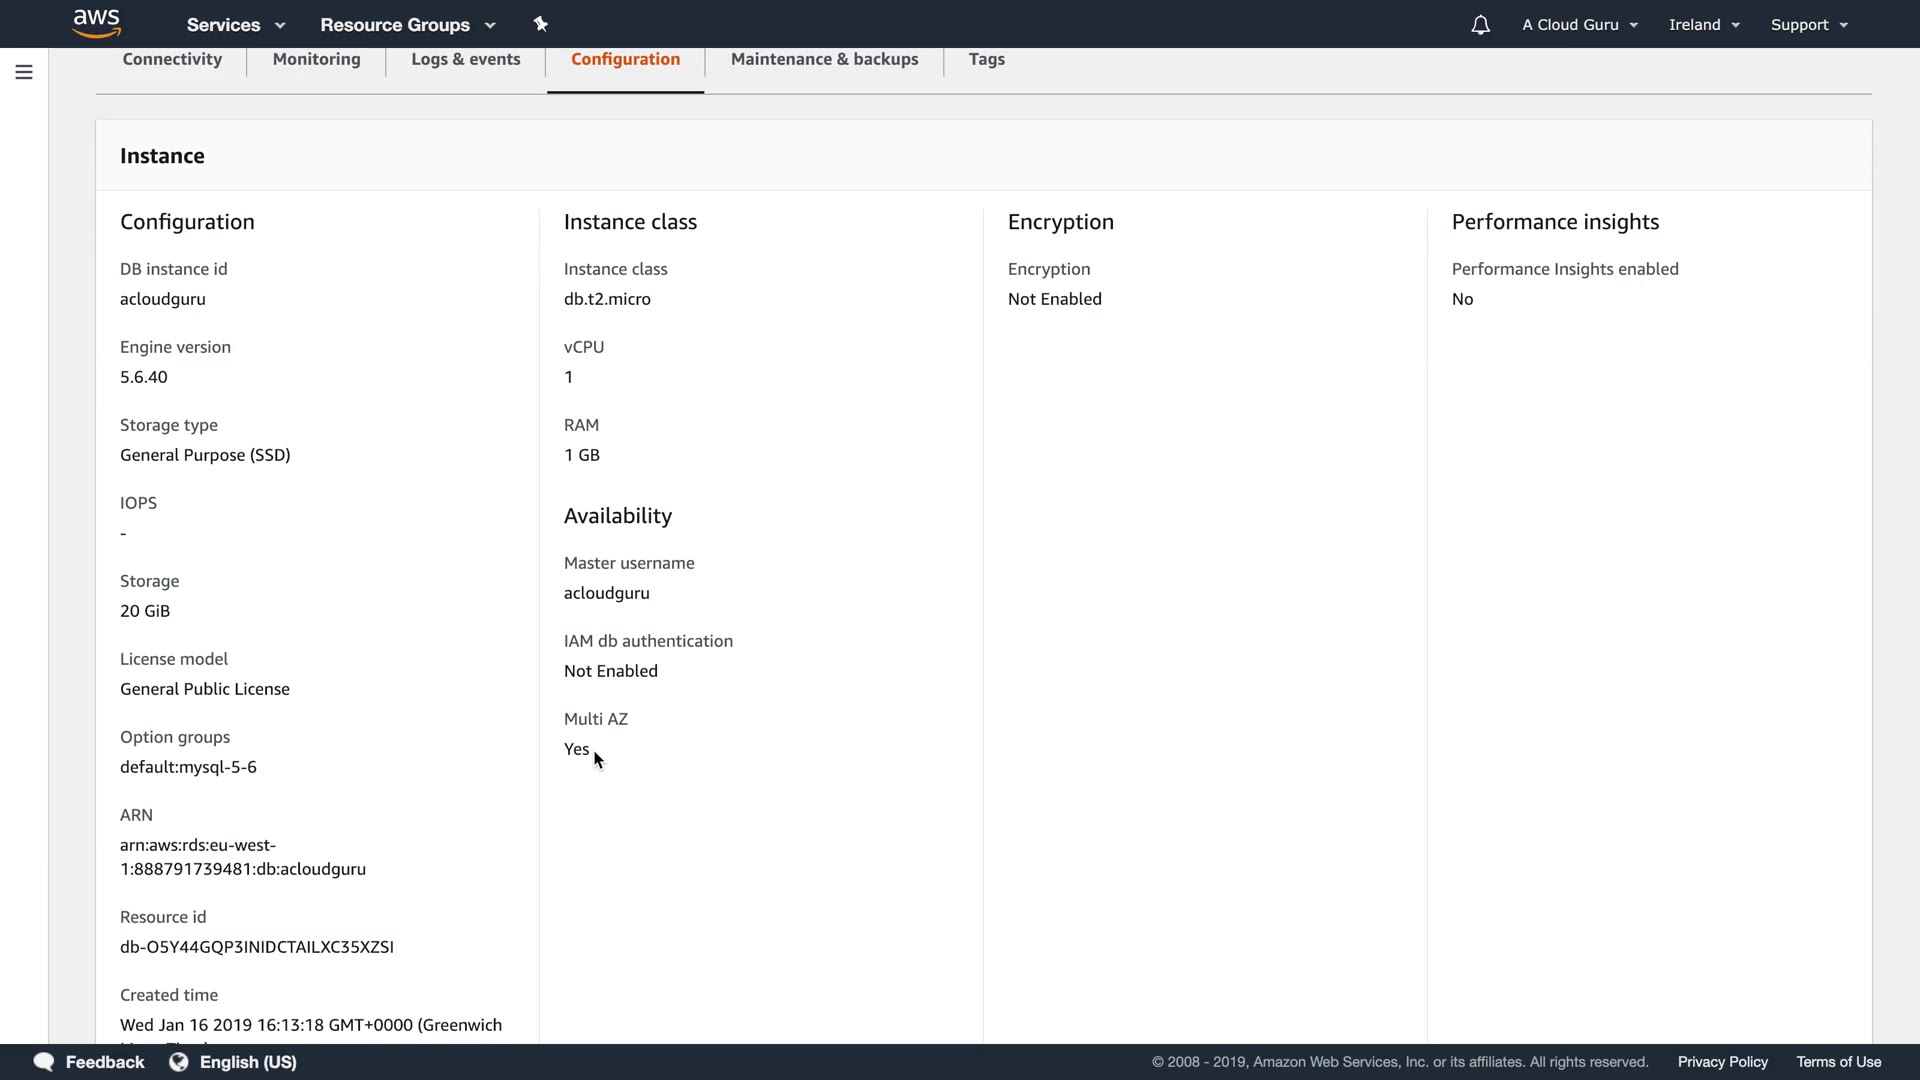
Task: Select the Maintenance & backups tab
Action: pos(824,59)
